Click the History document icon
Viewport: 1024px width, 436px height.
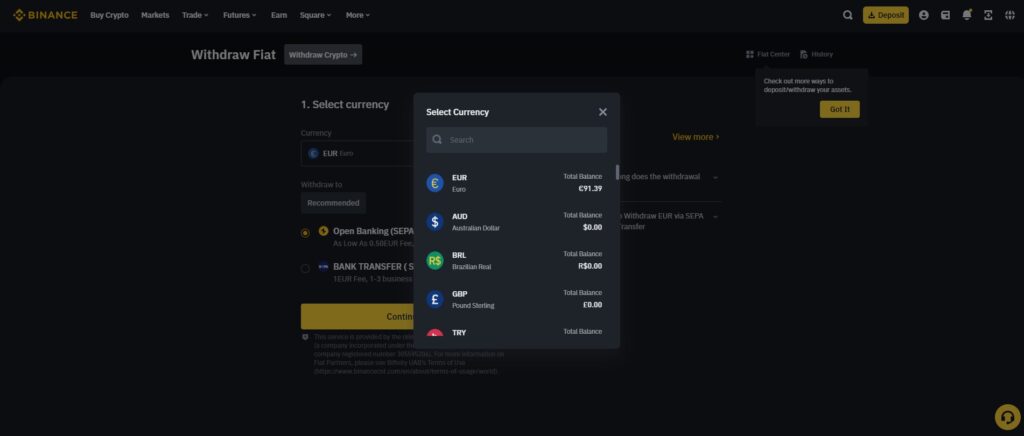(804, 54)
